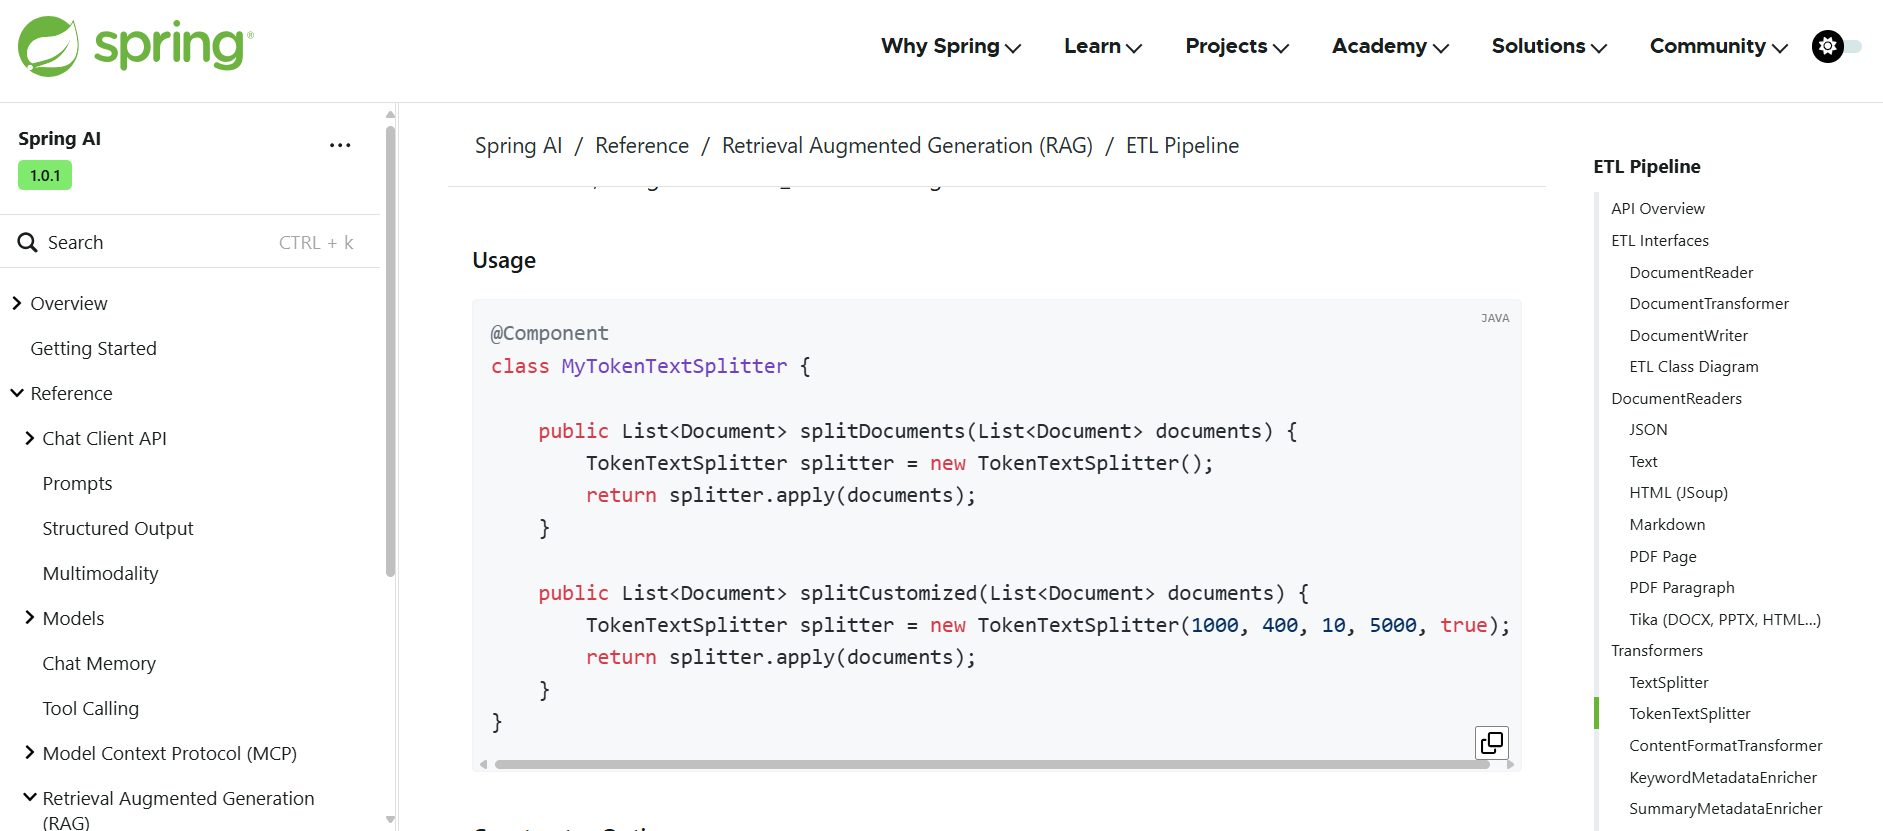Click the @Component annotation in code
This screenshot has width=1883, height=831.
pos(549,333)
